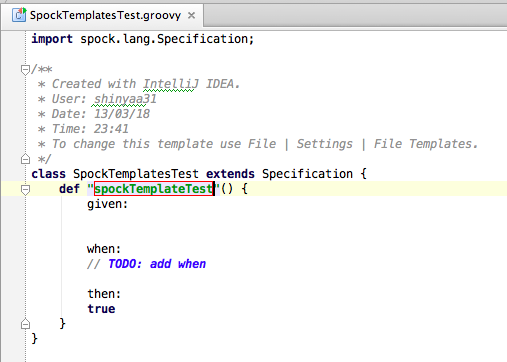Click the date '13/03/18' in comment

pyautogui.click(x=122, y=114)
